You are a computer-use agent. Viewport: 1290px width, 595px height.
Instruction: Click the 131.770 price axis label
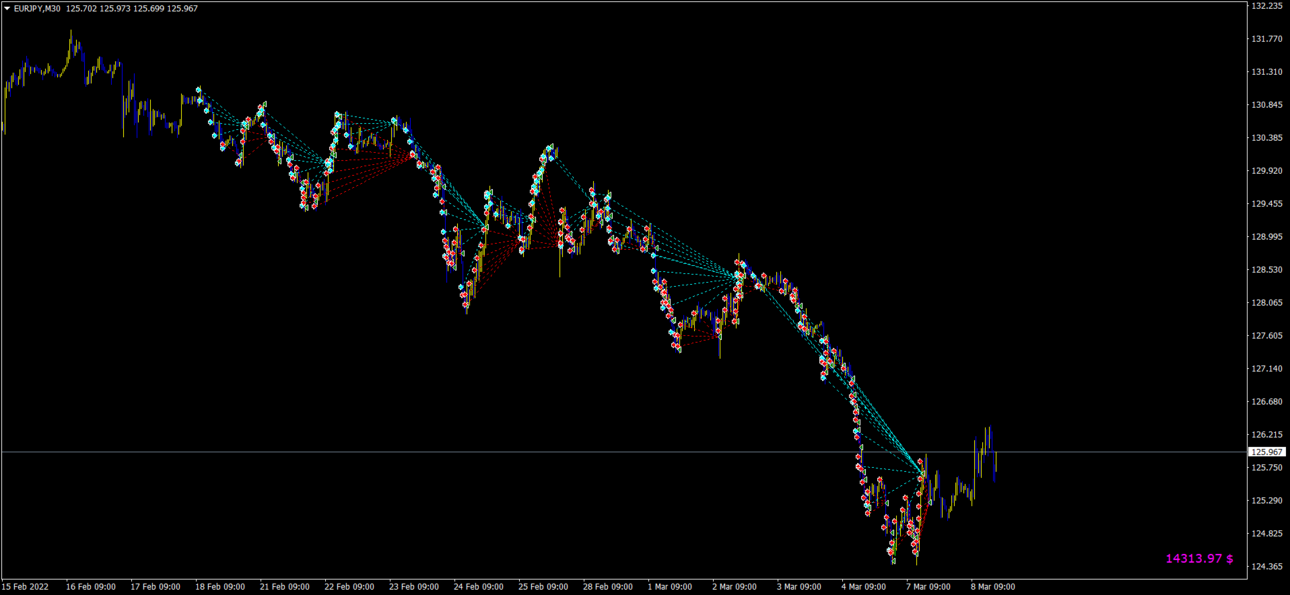[x=1267, y=39]
